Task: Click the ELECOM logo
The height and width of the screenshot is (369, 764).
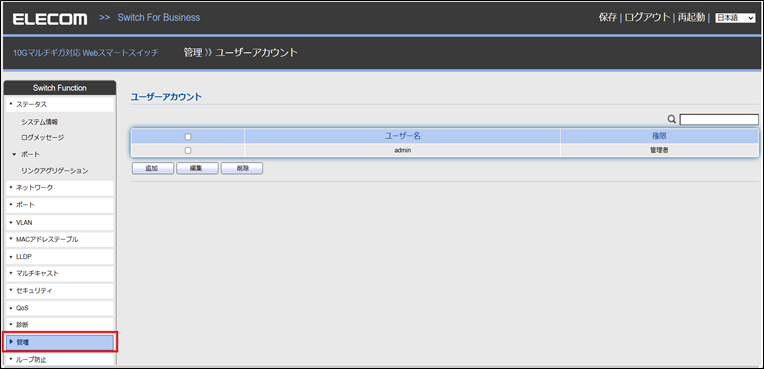Action: click(50, 19)
